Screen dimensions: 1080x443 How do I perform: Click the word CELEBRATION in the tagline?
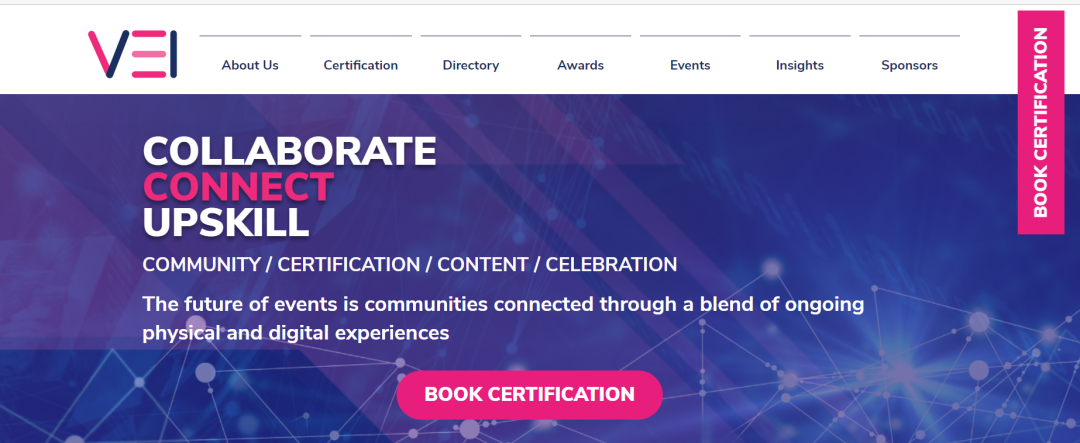point(611,265)
